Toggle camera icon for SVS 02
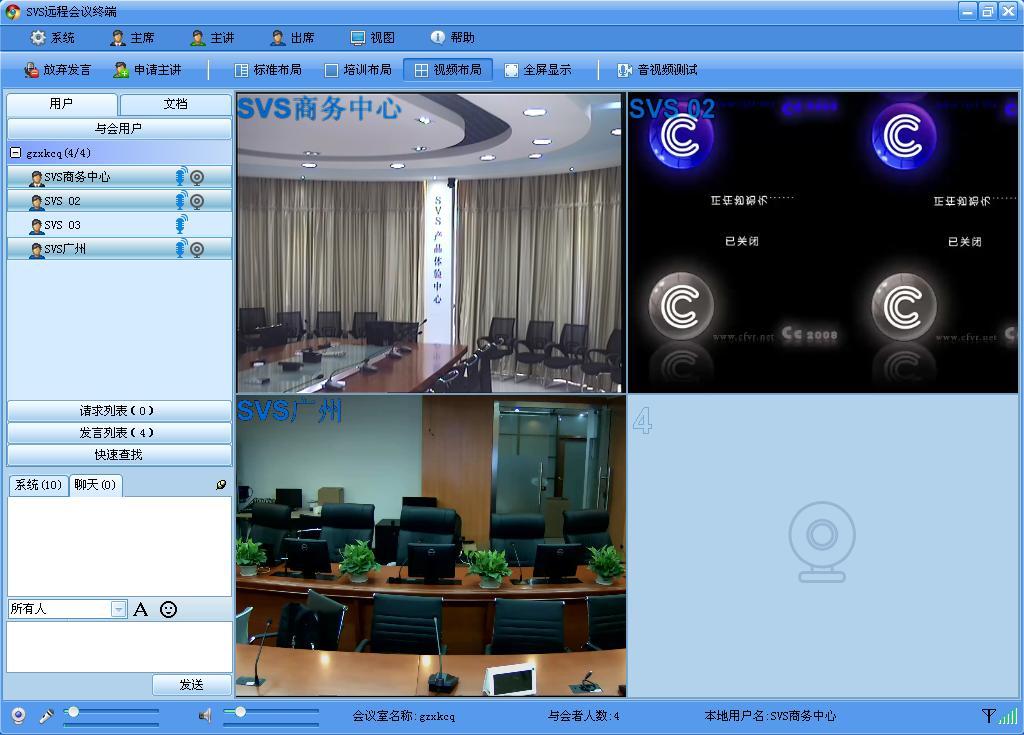 tap(197, 201)
